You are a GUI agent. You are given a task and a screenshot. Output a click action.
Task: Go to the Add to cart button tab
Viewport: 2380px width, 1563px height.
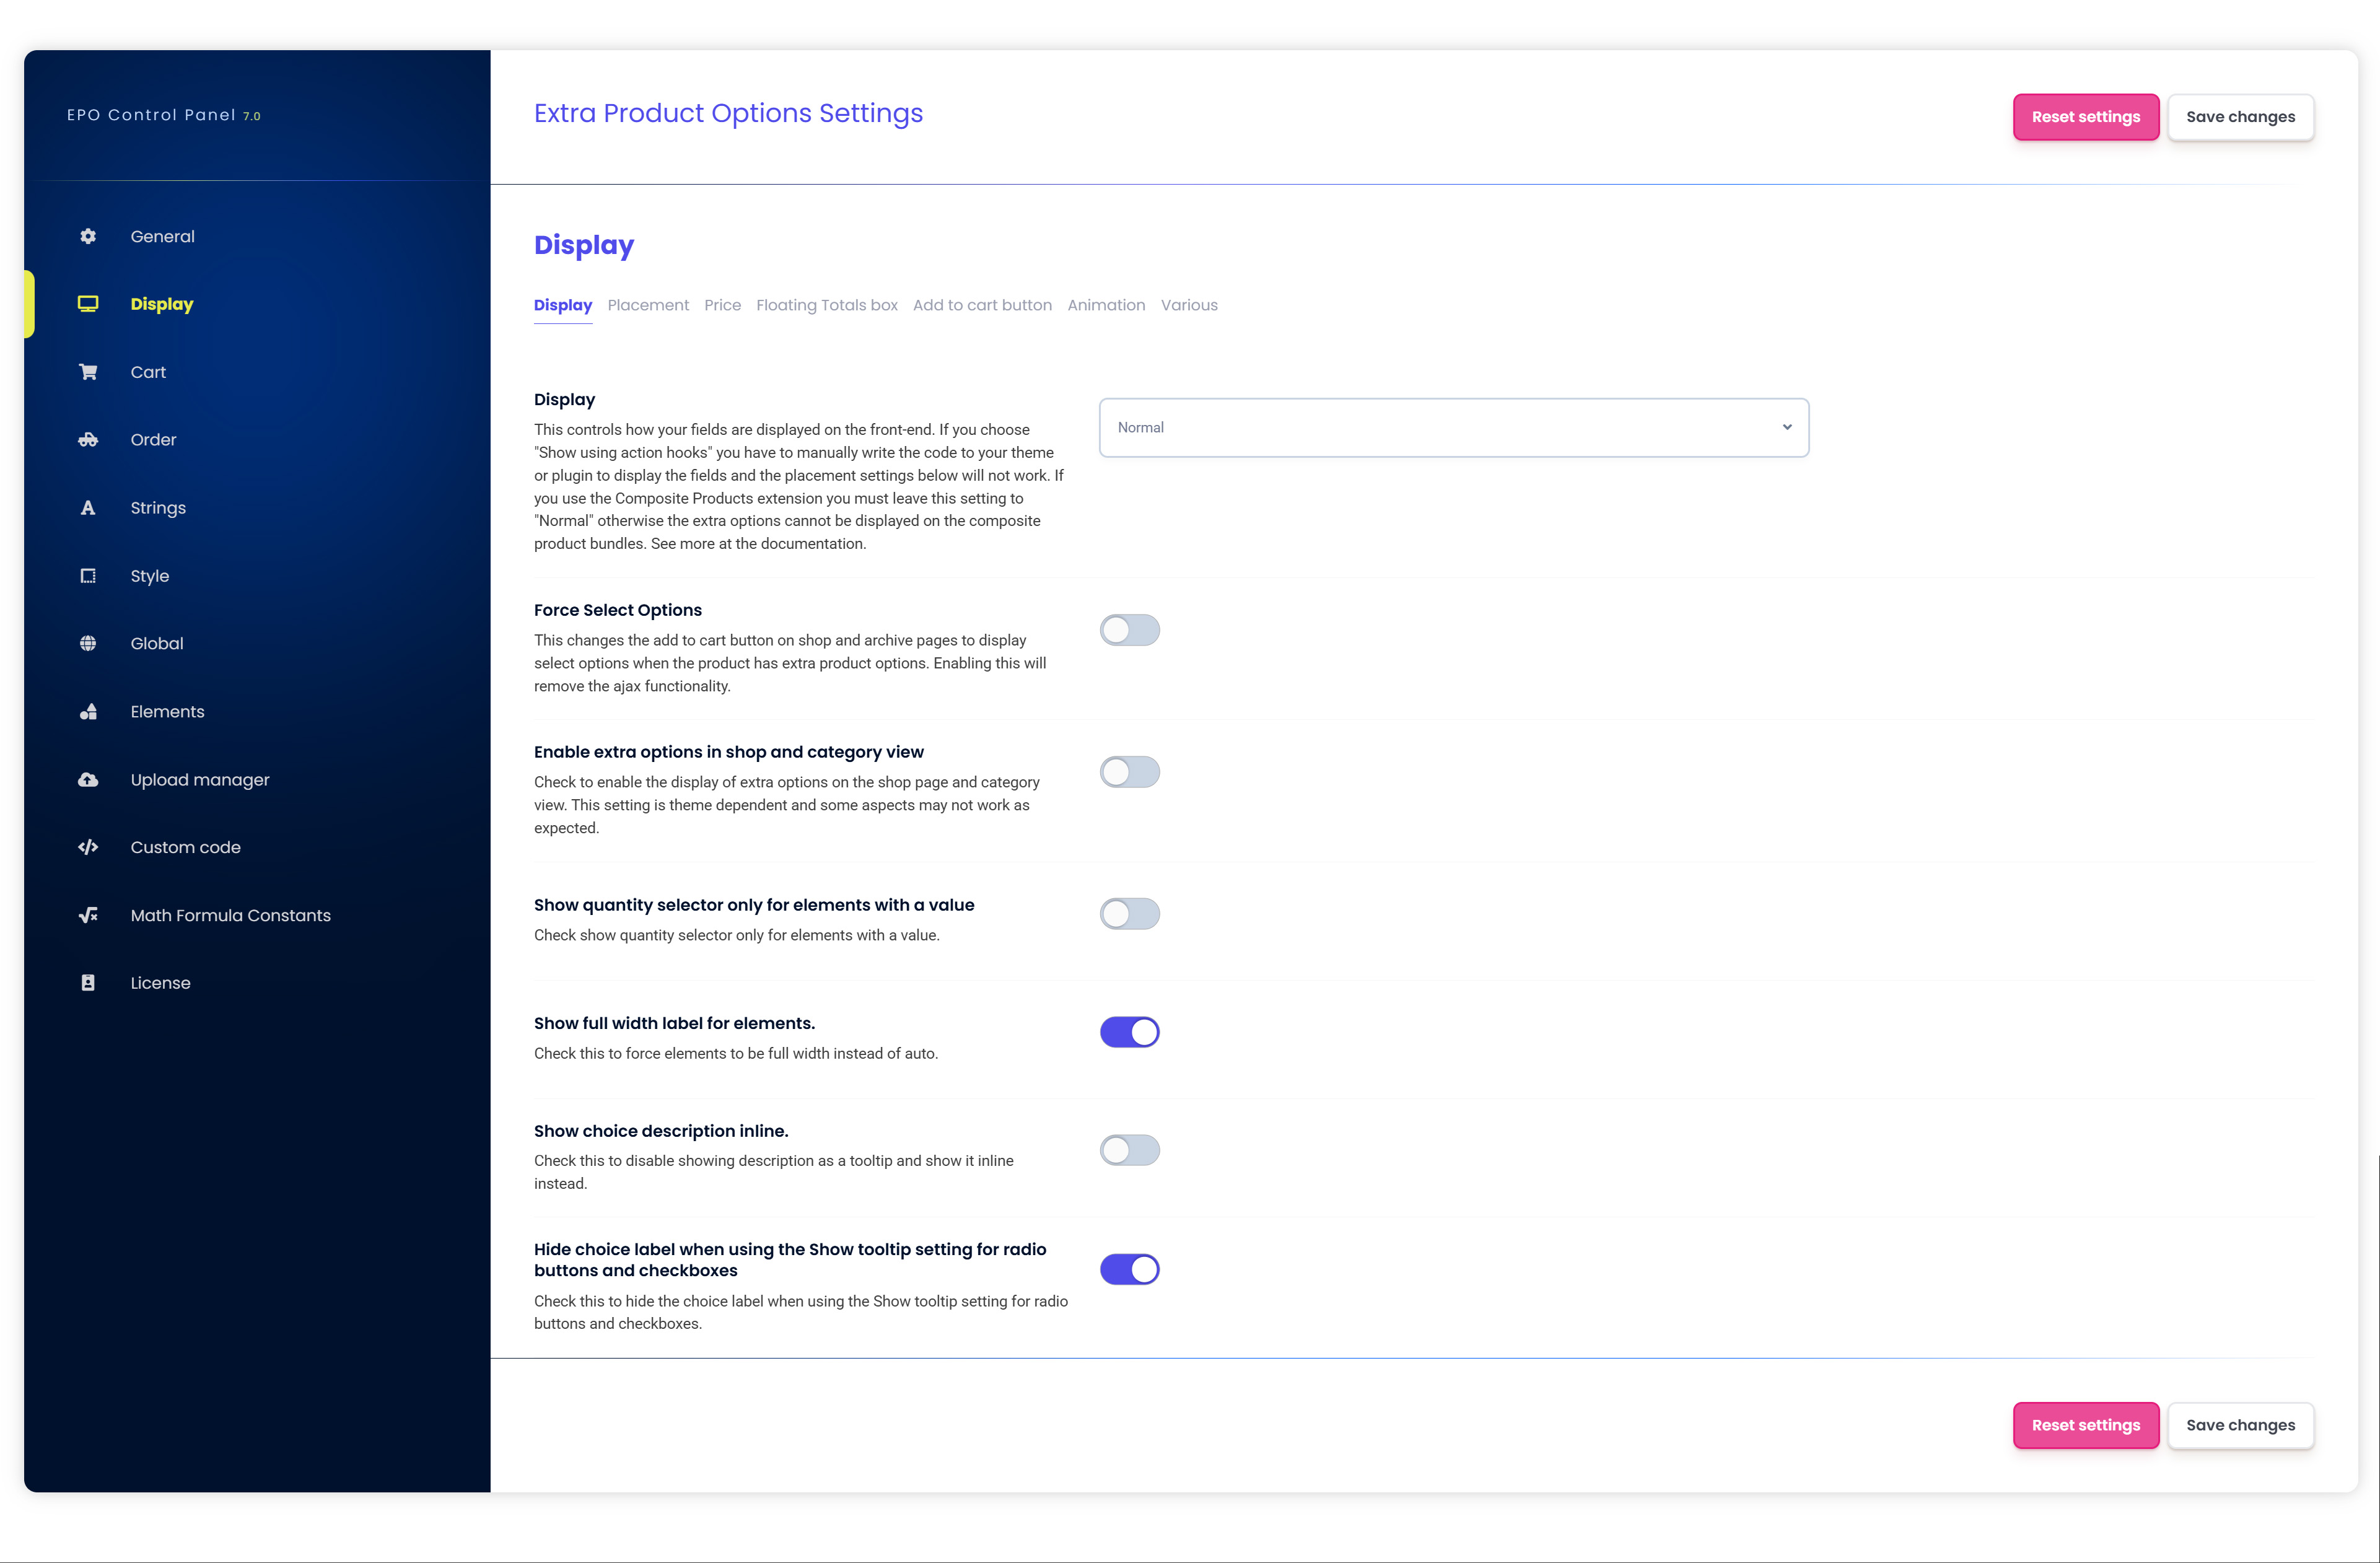click(x=982, y=305)
